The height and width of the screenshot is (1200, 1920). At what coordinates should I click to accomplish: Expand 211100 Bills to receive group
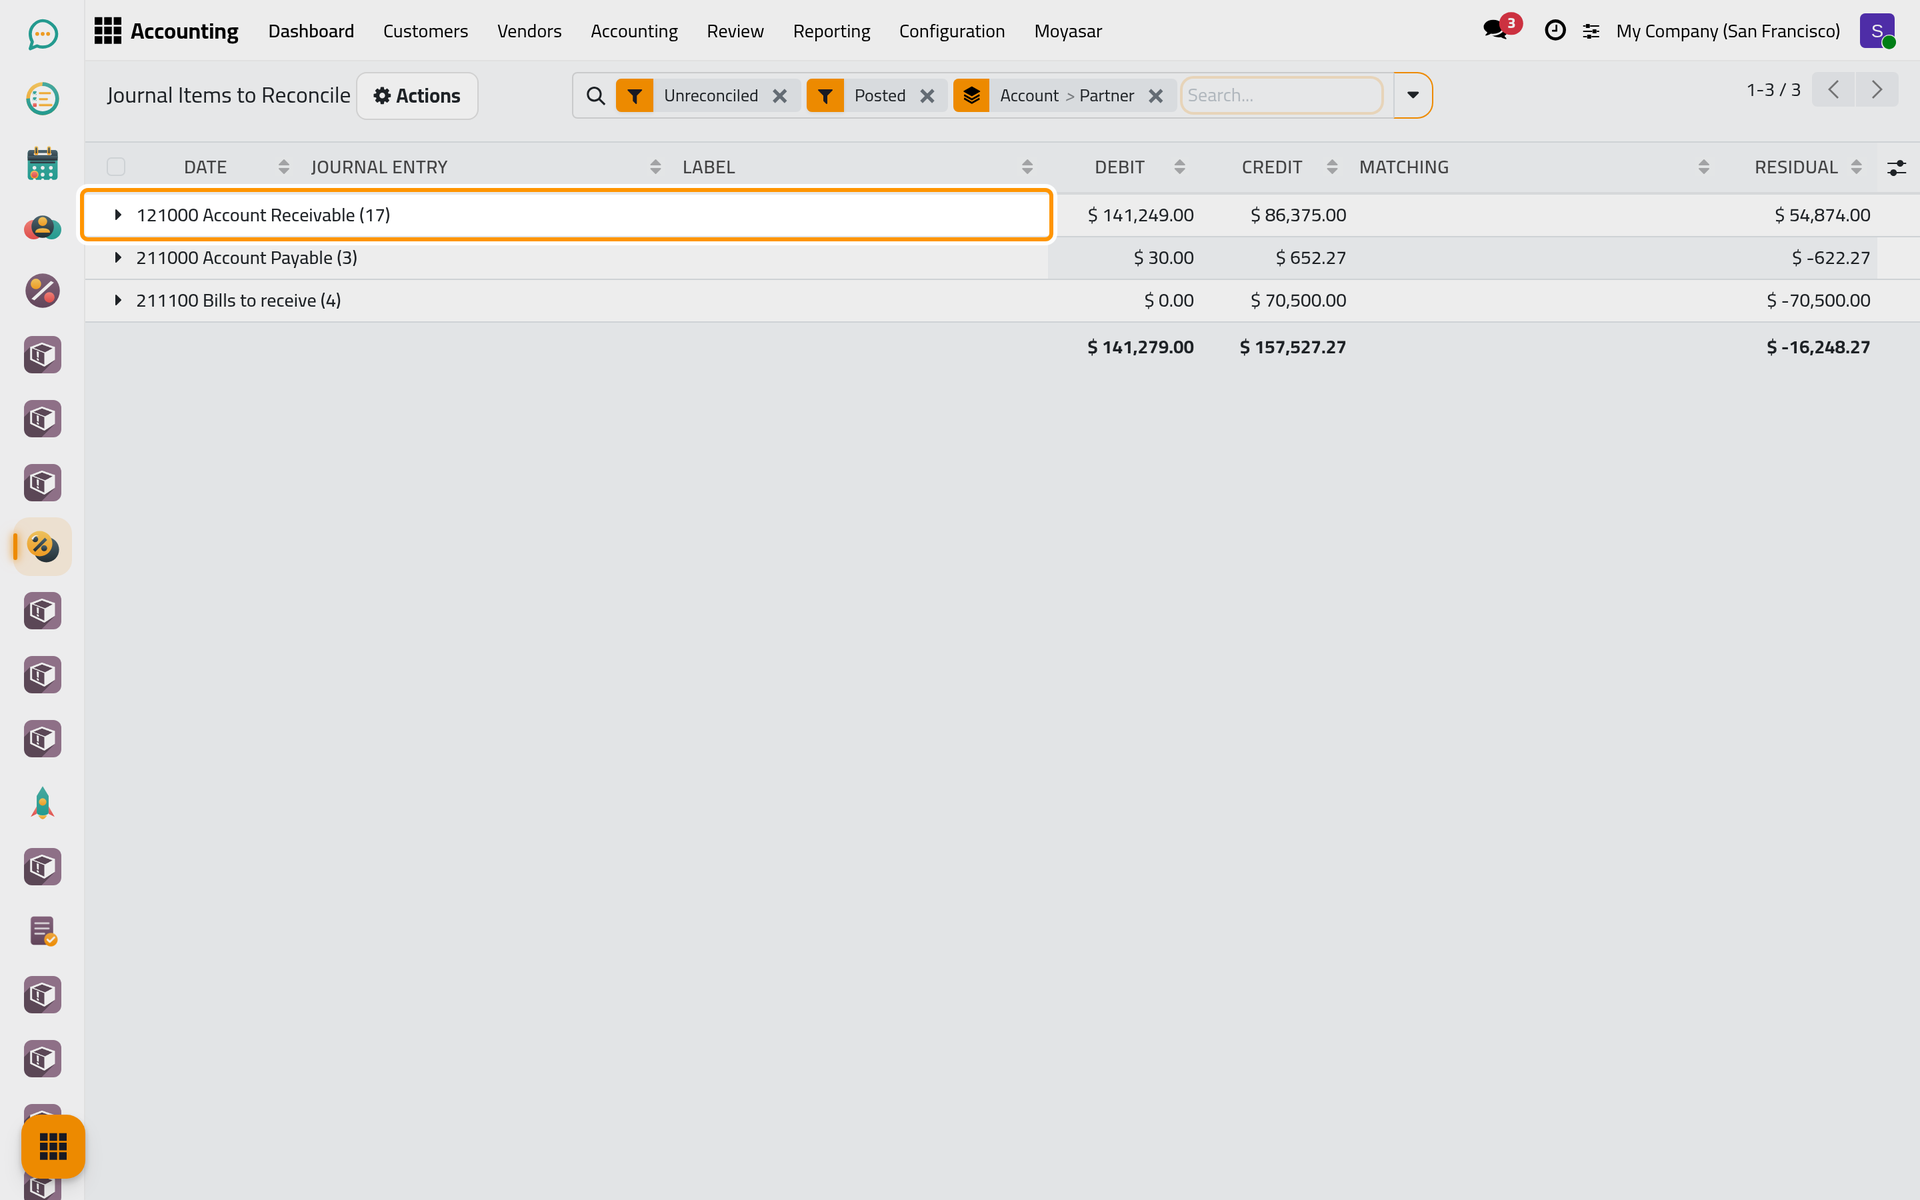(x=566, y=301)
